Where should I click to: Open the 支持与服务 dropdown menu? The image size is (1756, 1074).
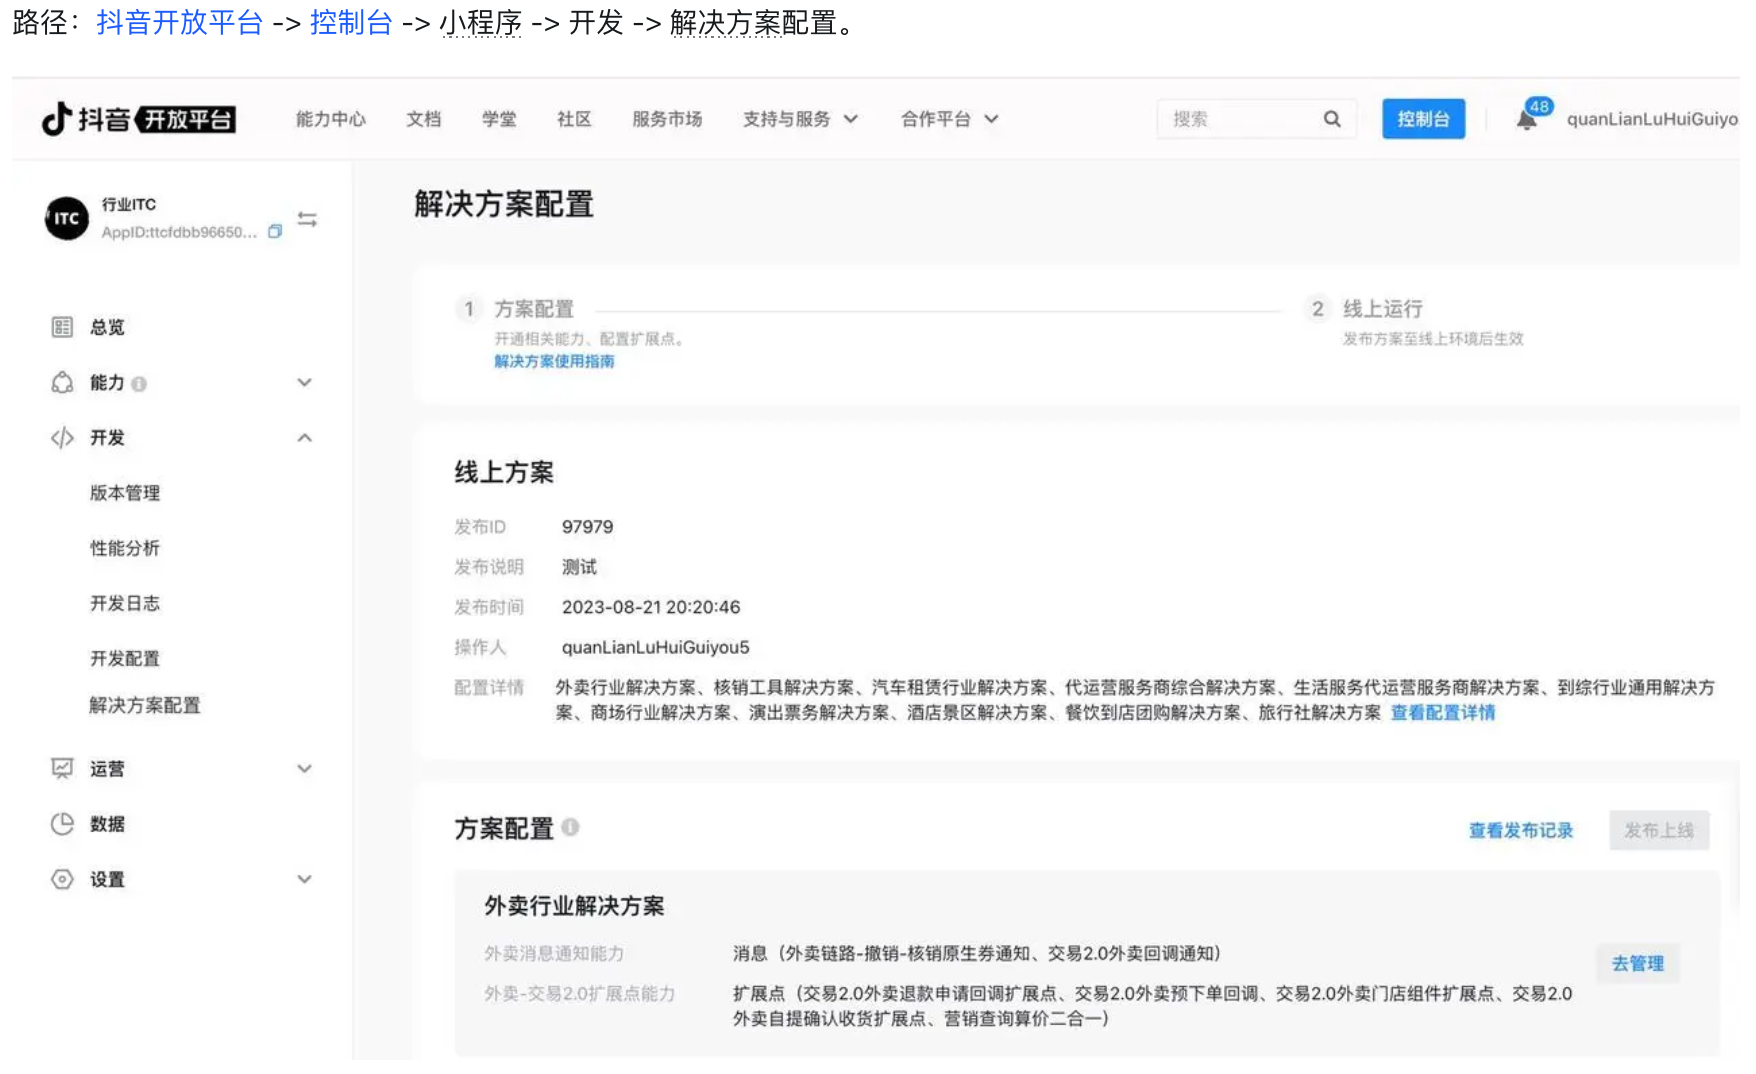[799, 119]
